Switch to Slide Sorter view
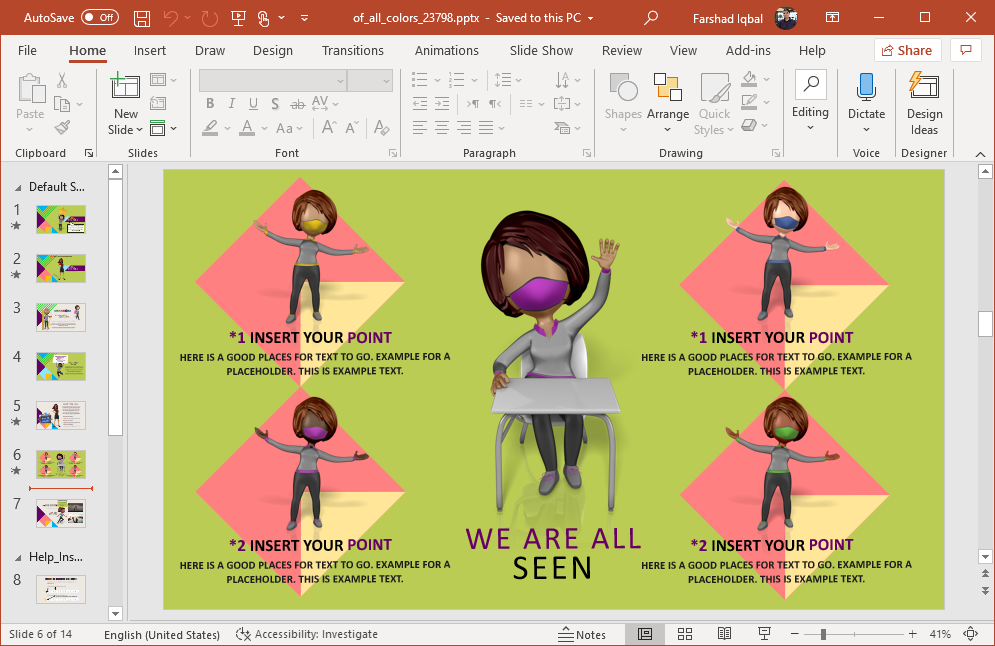 click(x=685, y=634)
